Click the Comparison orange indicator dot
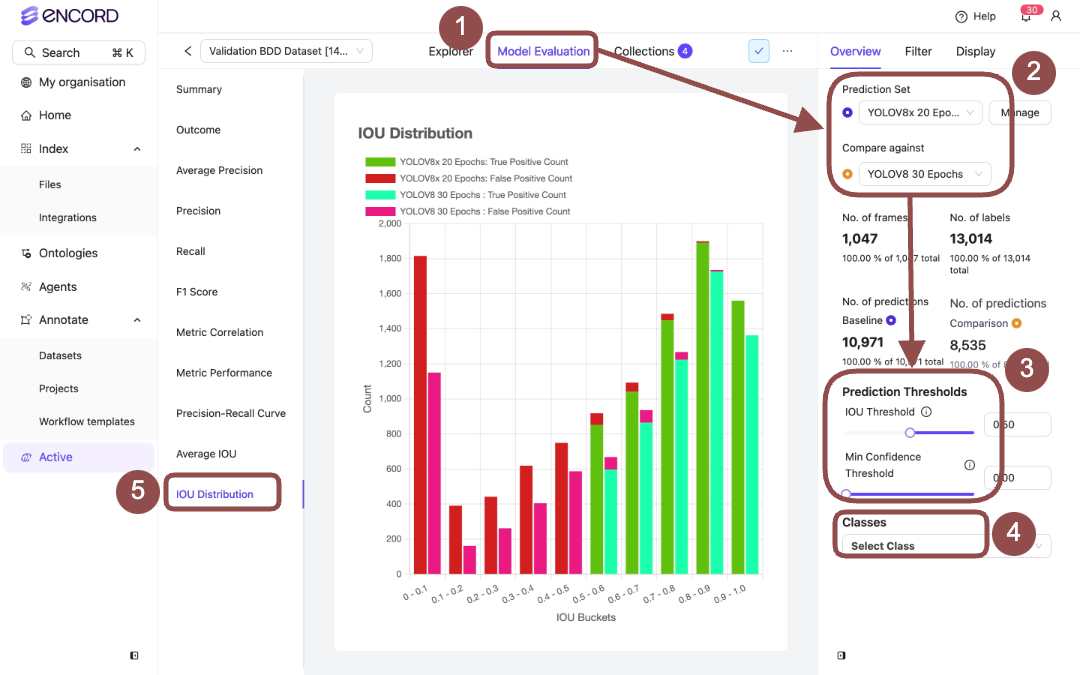This screenshot has height=675, width=1080. [x=1017, y=323]
